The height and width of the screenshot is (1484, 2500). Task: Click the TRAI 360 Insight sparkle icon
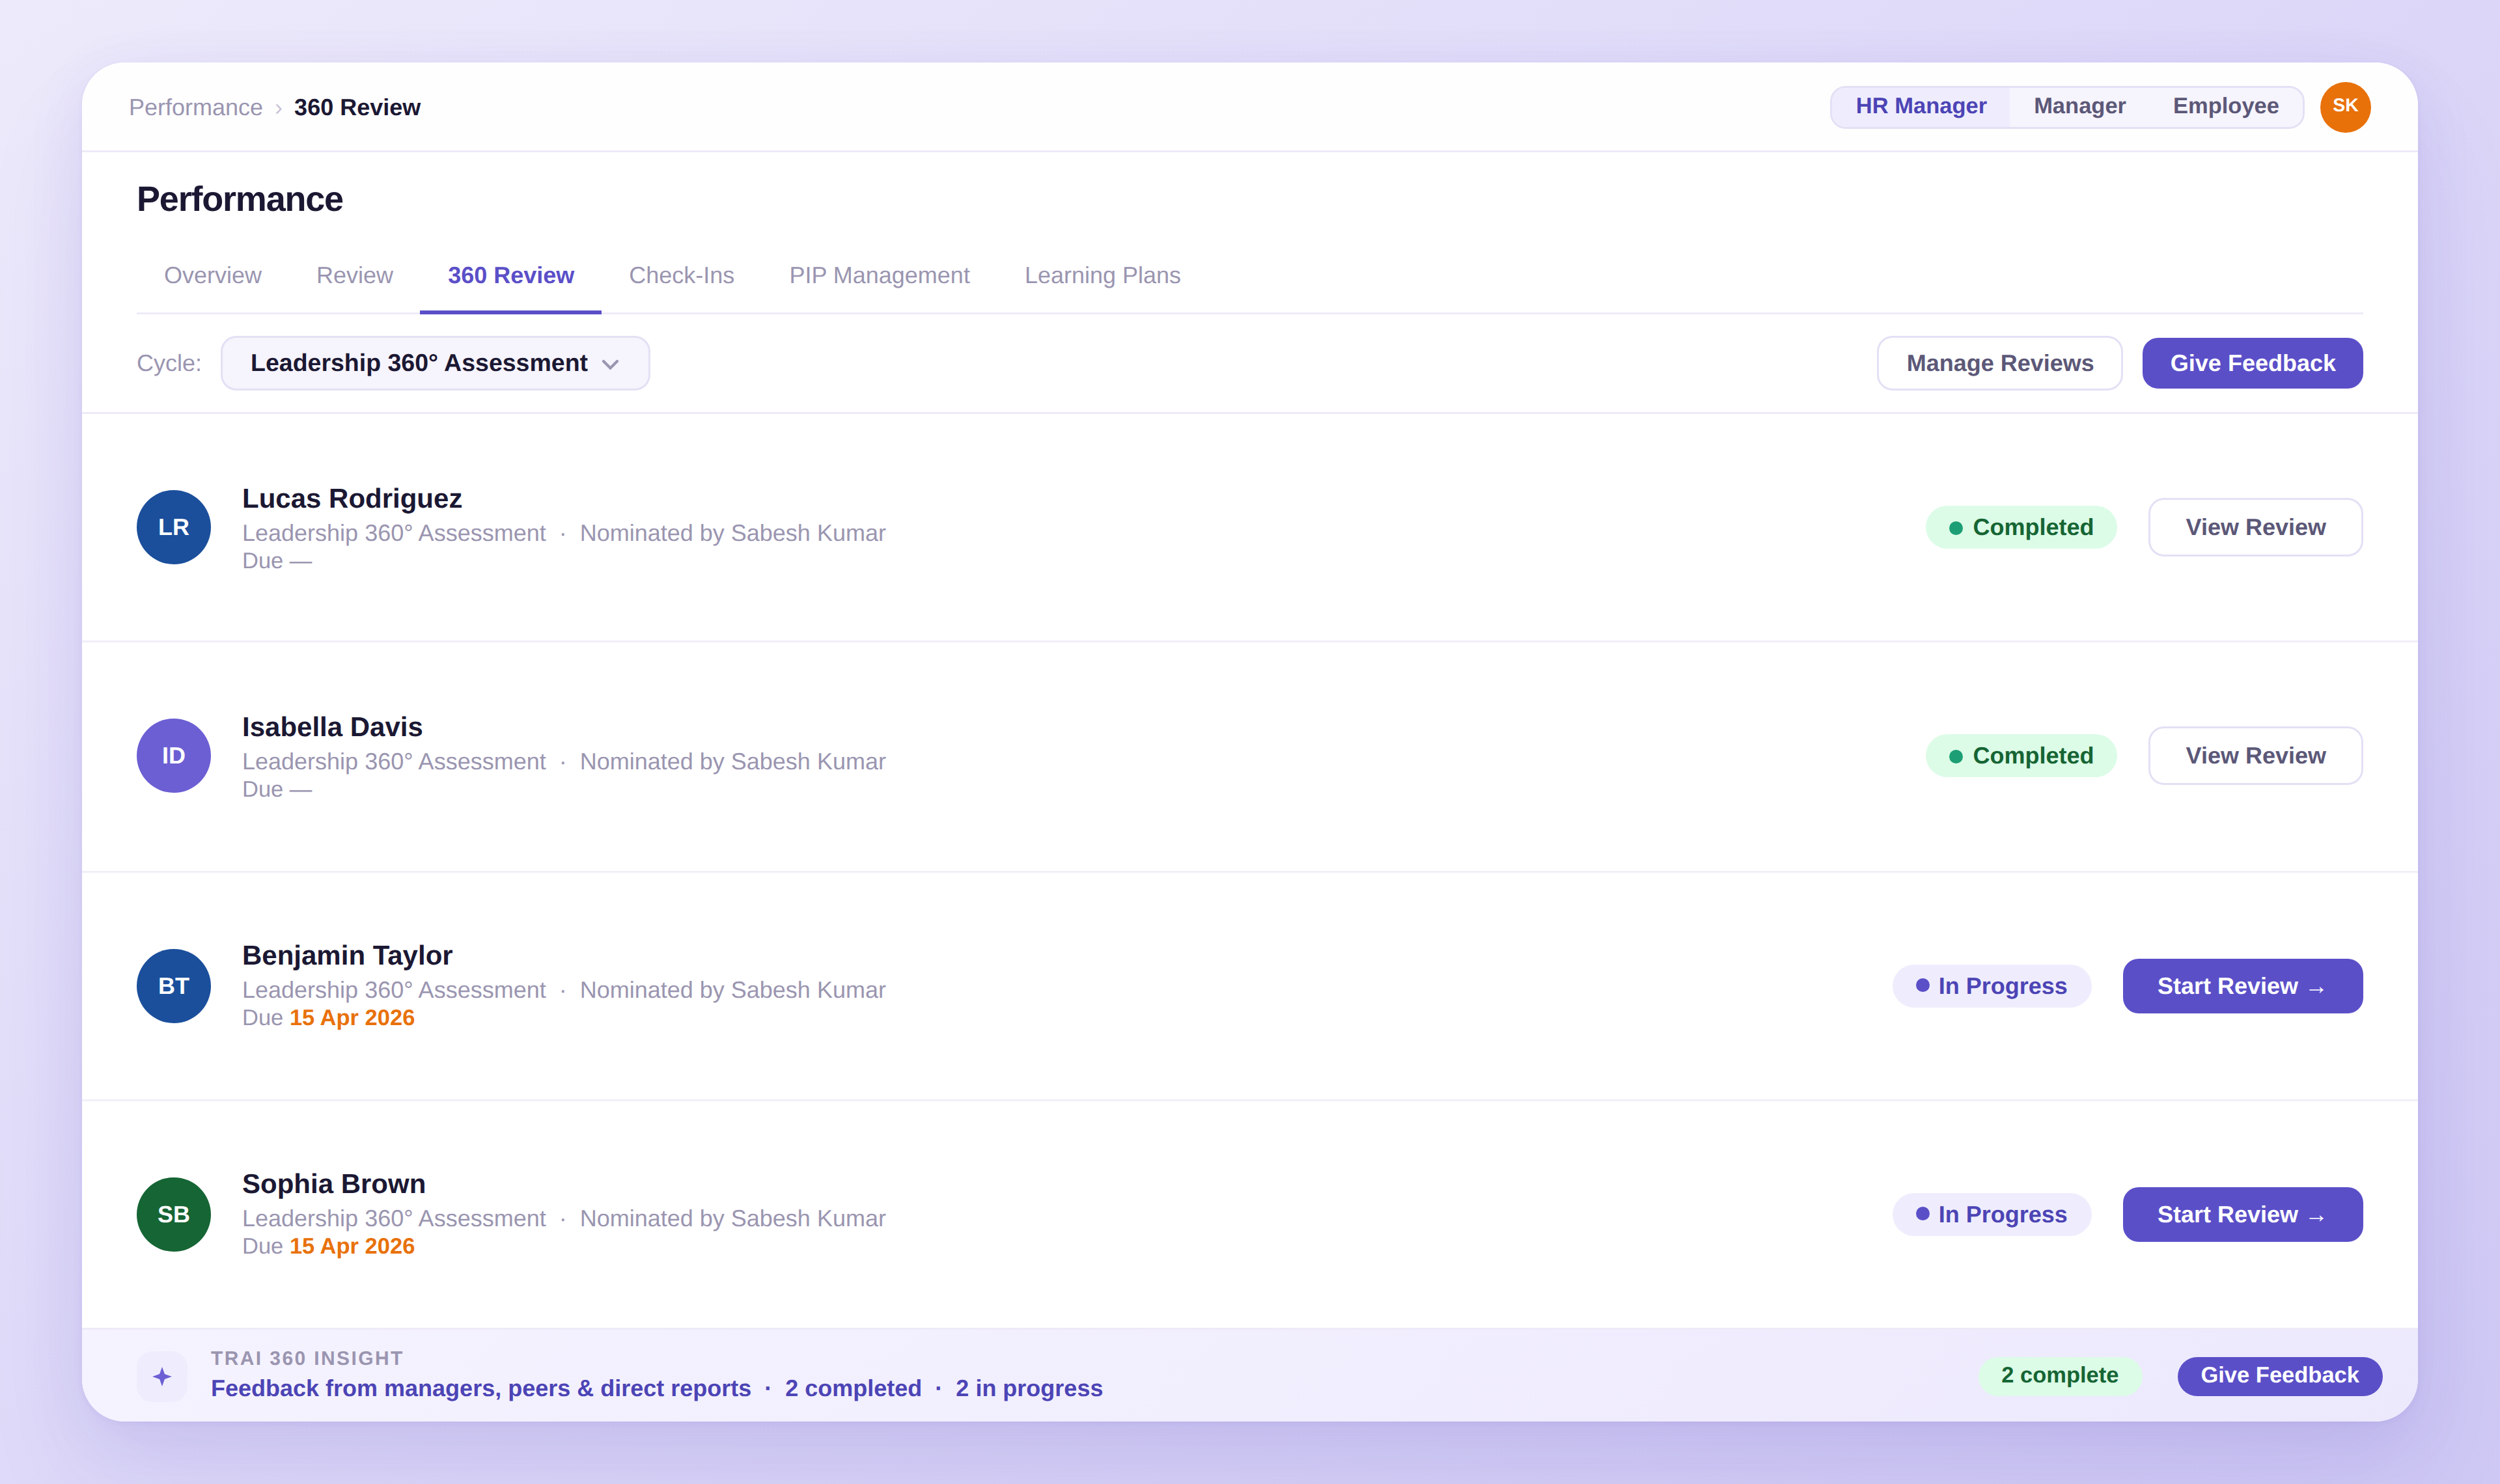pos(161,1375)
